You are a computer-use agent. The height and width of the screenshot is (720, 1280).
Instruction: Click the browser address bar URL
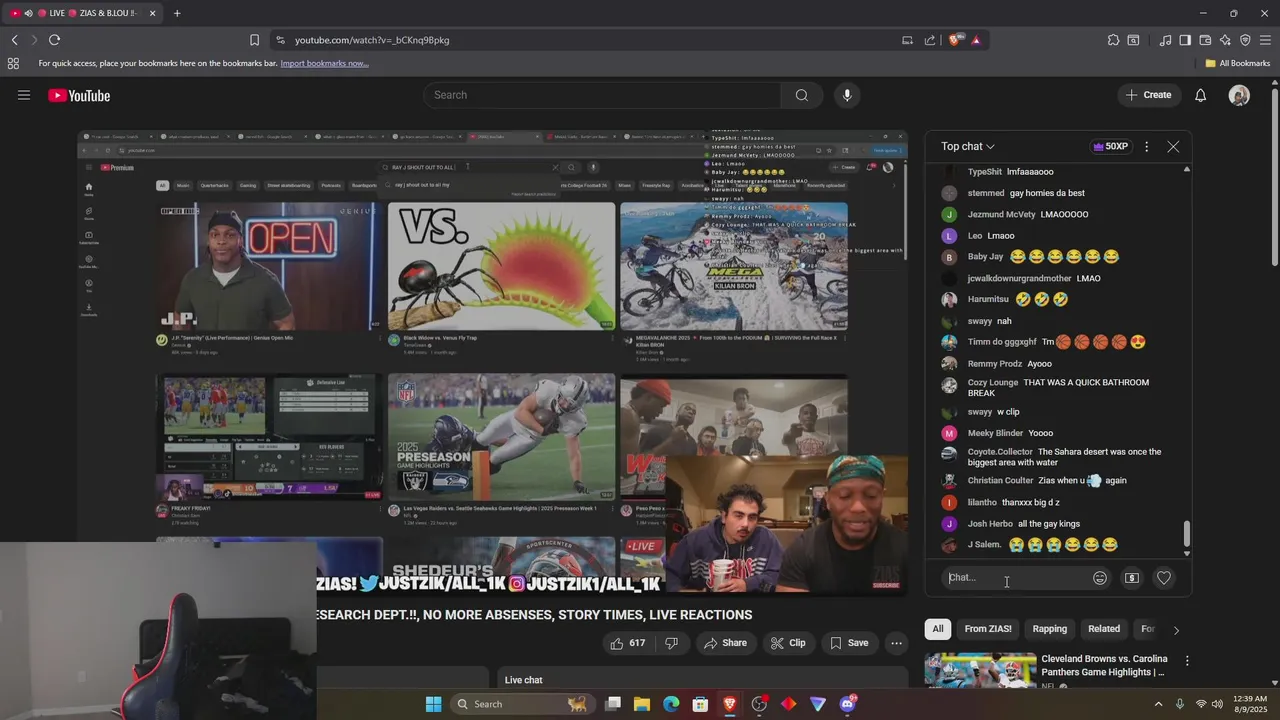(372, 40)
